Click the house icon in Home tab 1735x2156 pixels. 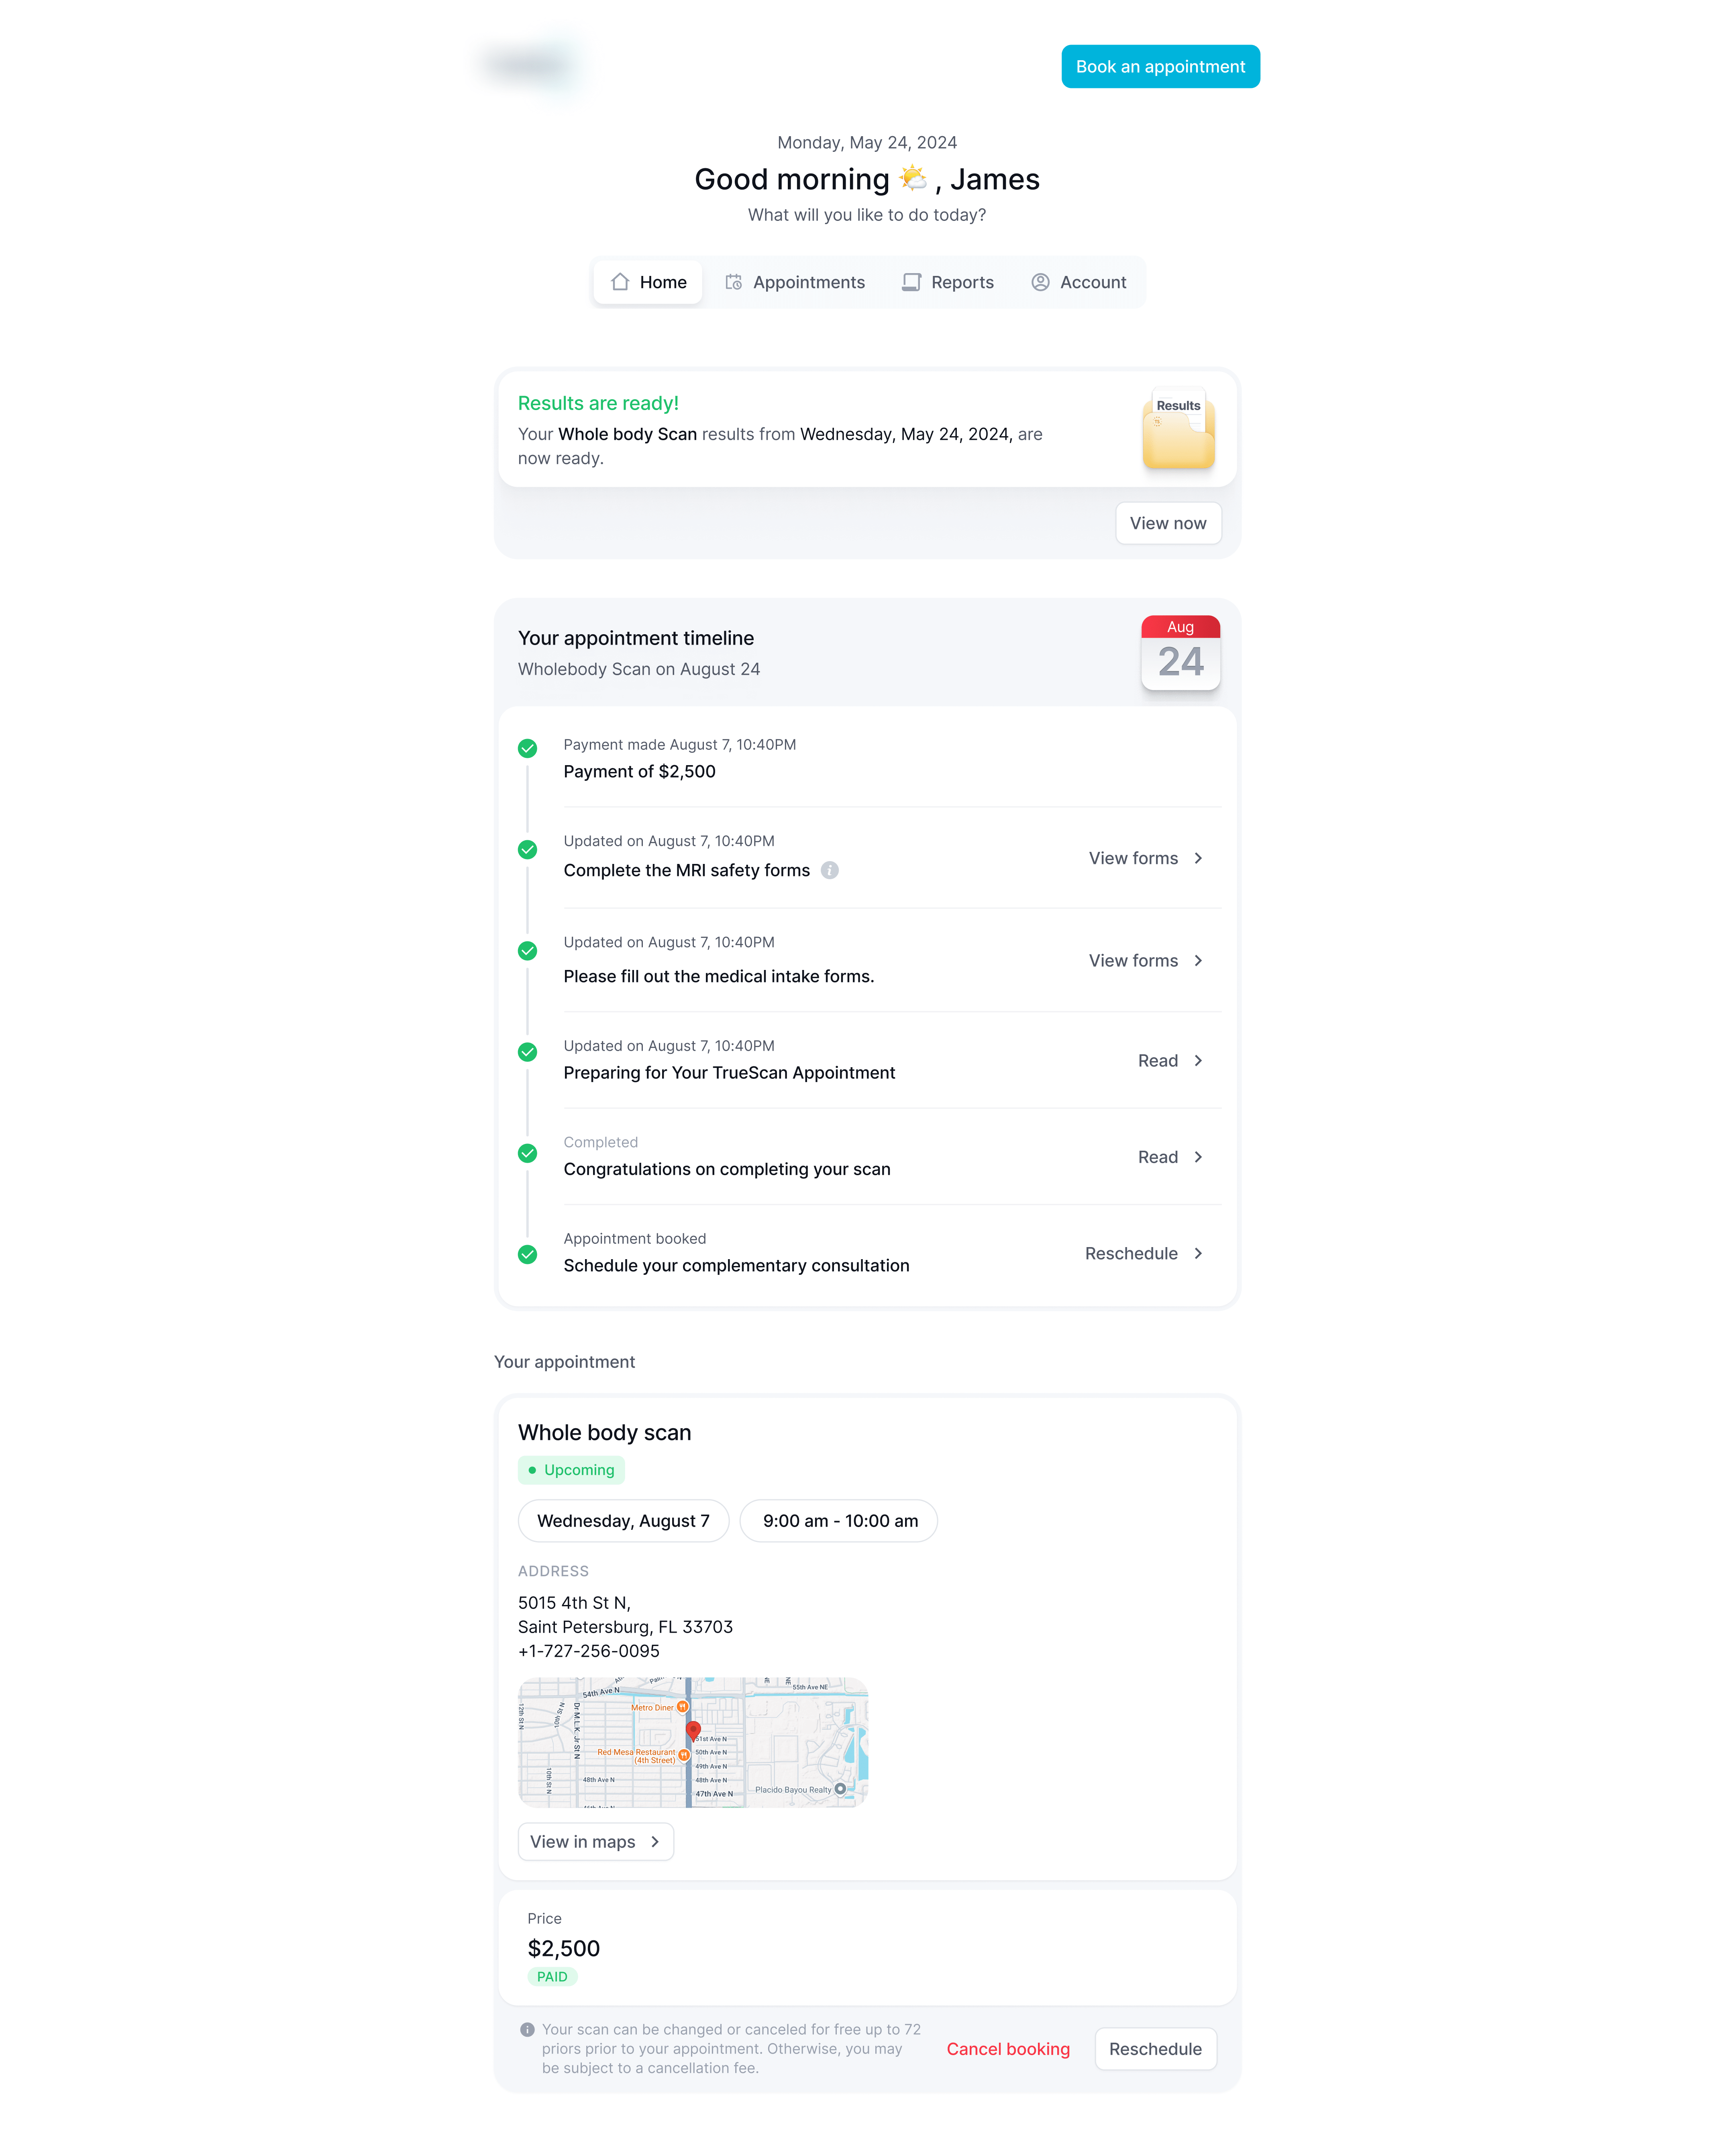click(620, 282)
